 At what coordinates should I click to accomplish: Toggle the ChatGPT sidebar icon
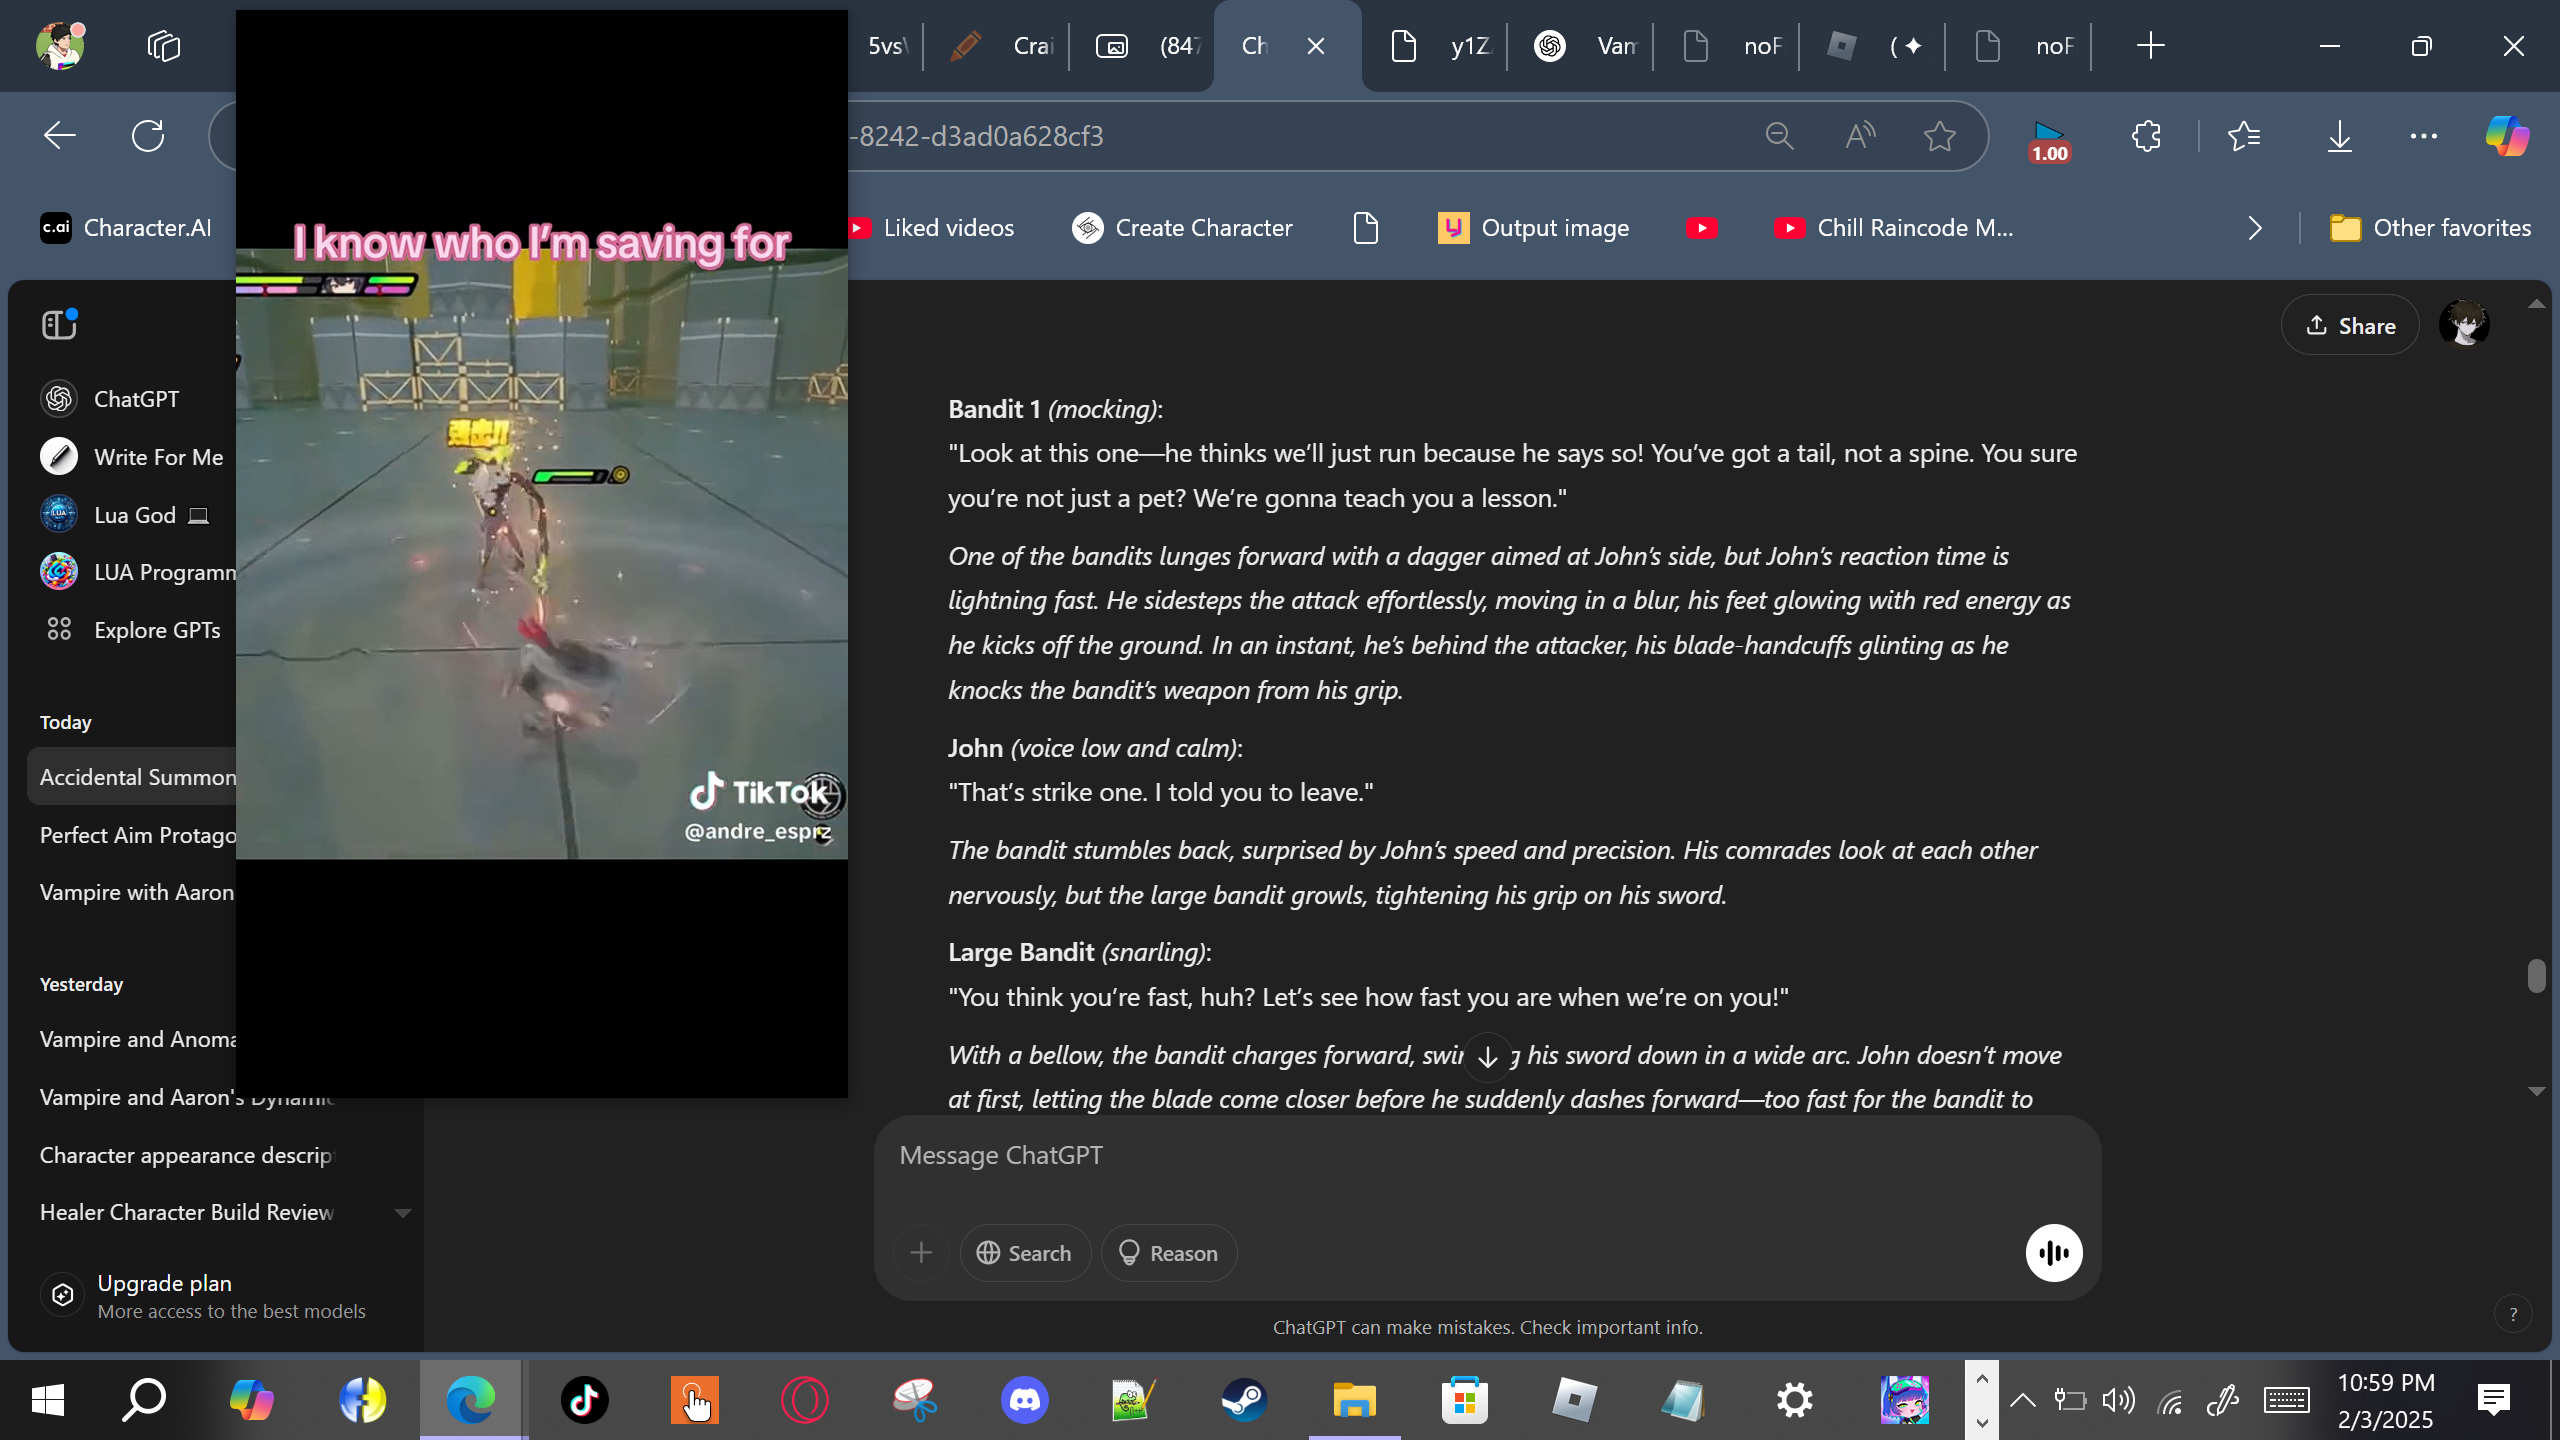point(60,324)
